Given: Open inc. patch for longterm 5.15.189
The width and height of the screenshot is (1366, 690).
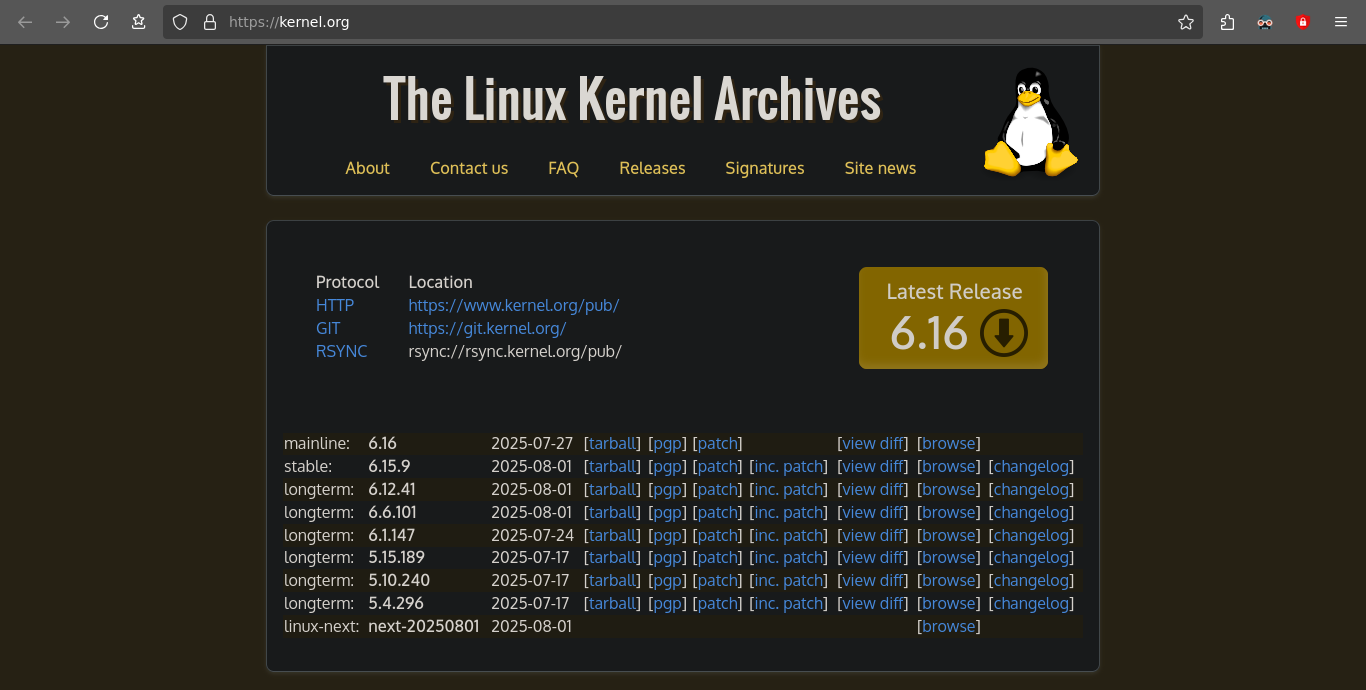Looking at the screenshot, I should coord(789,557).
